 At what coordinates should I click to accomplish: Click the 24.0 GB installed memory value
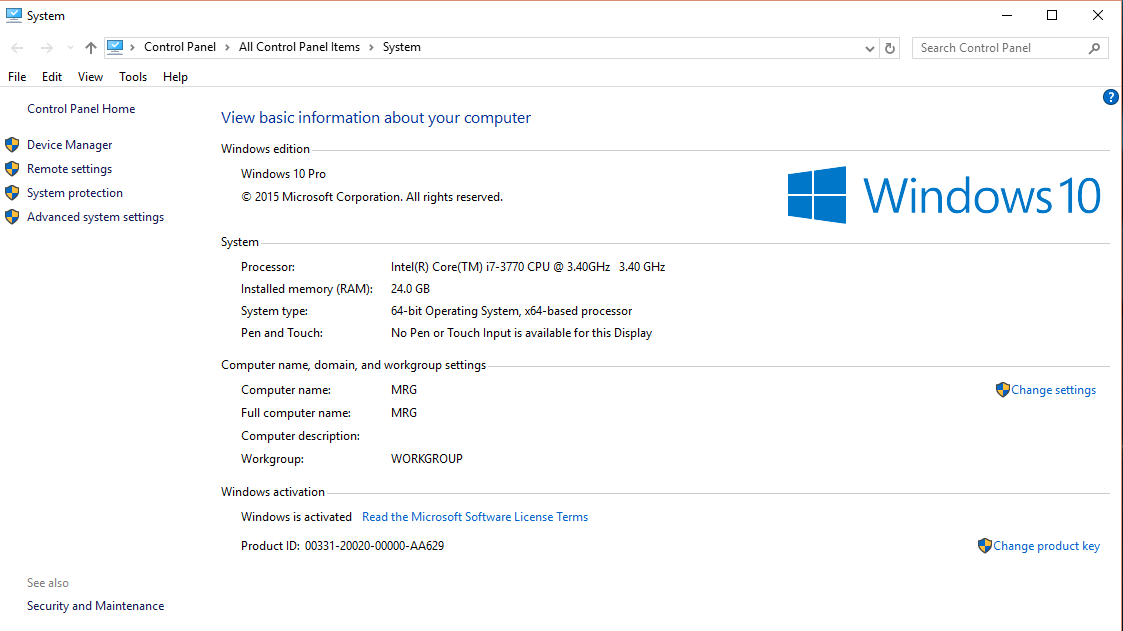410,289
